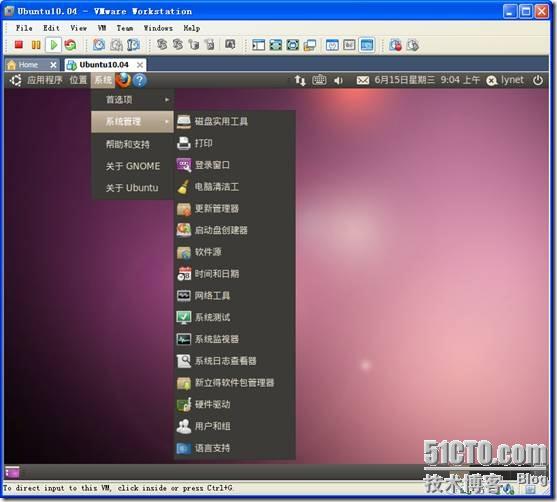
Task: Click the Revert to Snapshot toolbar icon
Action: click(x=116, y=45)
